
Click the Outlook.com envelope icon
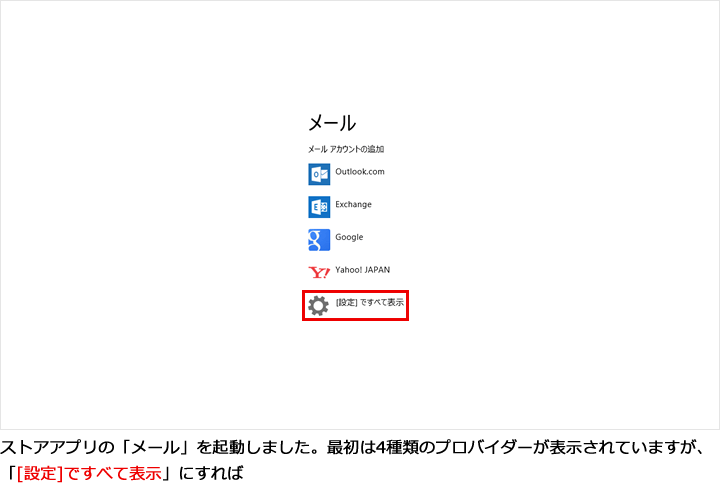[x=319, y=174]
